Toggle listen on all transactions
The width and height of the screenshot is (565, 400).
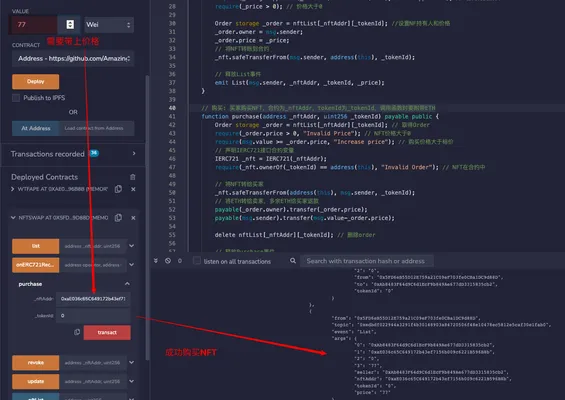[x=197, y=261]
